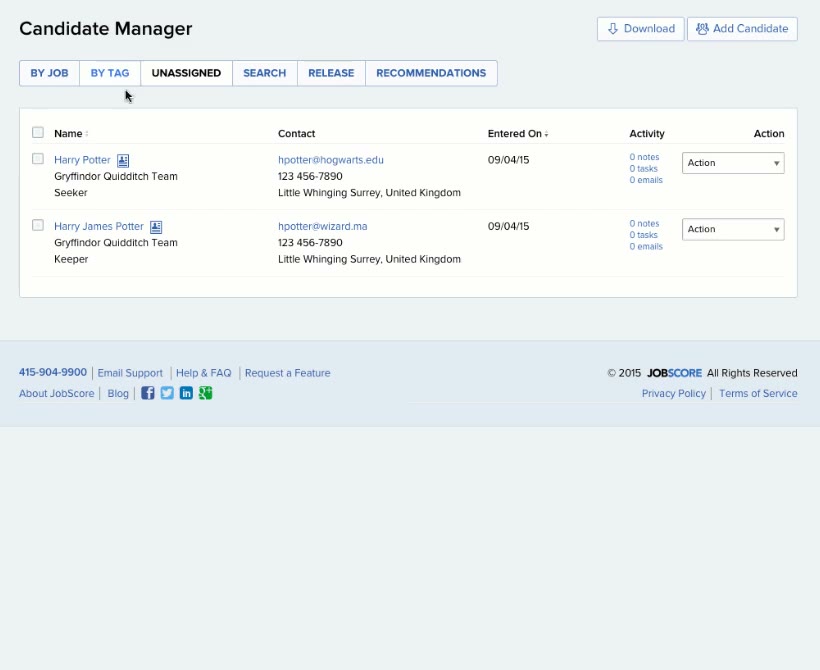Switch to the BY JOB tab

49,73
